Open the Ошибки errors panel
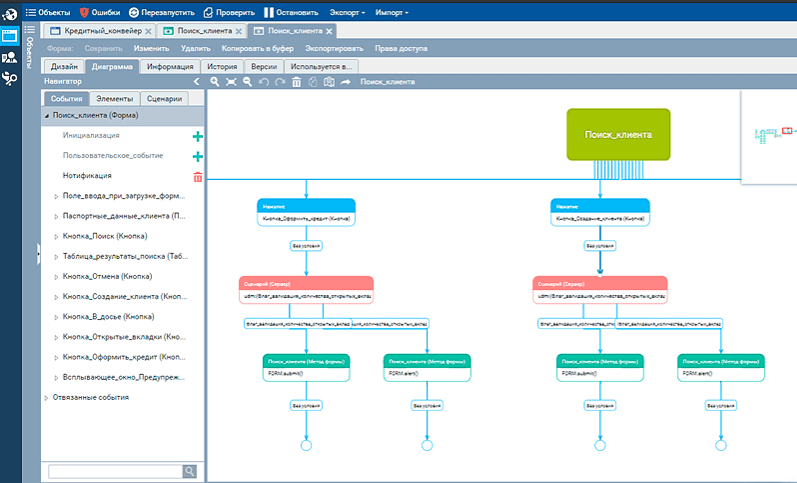Screen dimensions: 797x483 tap(100, 12)
